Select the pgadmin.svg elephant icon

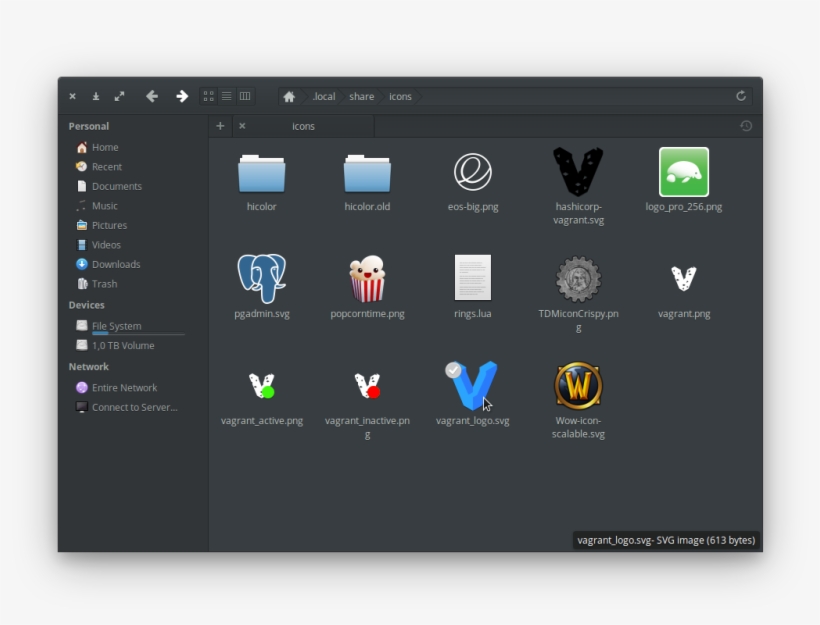pyautogui.click(x=261, y=278)
